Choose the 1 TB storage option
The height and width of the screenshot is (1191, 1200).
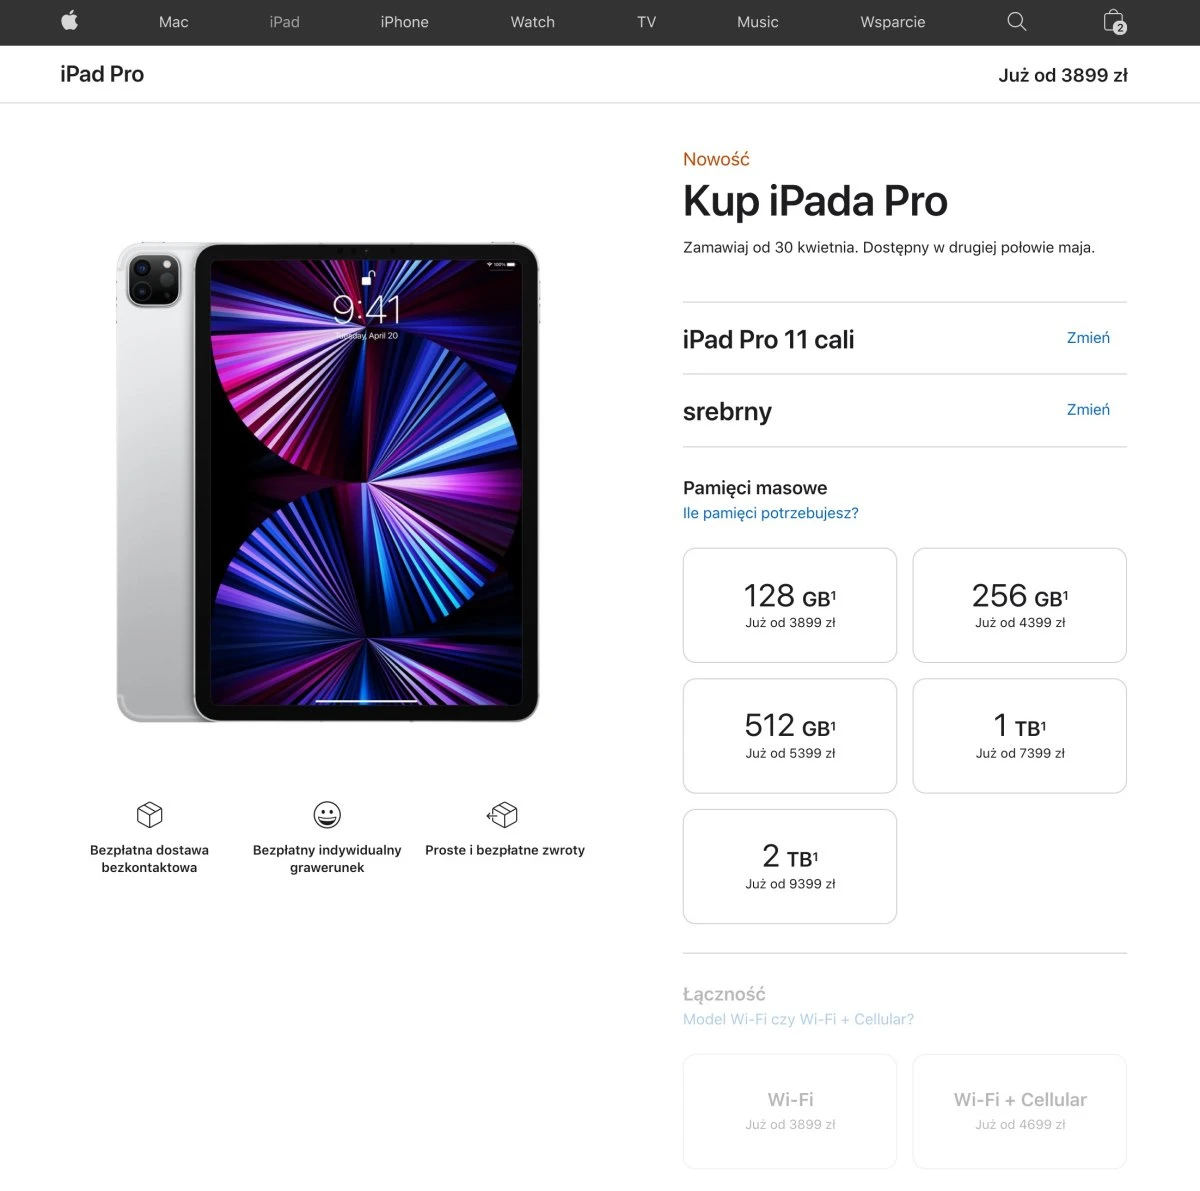(1020, 736)
